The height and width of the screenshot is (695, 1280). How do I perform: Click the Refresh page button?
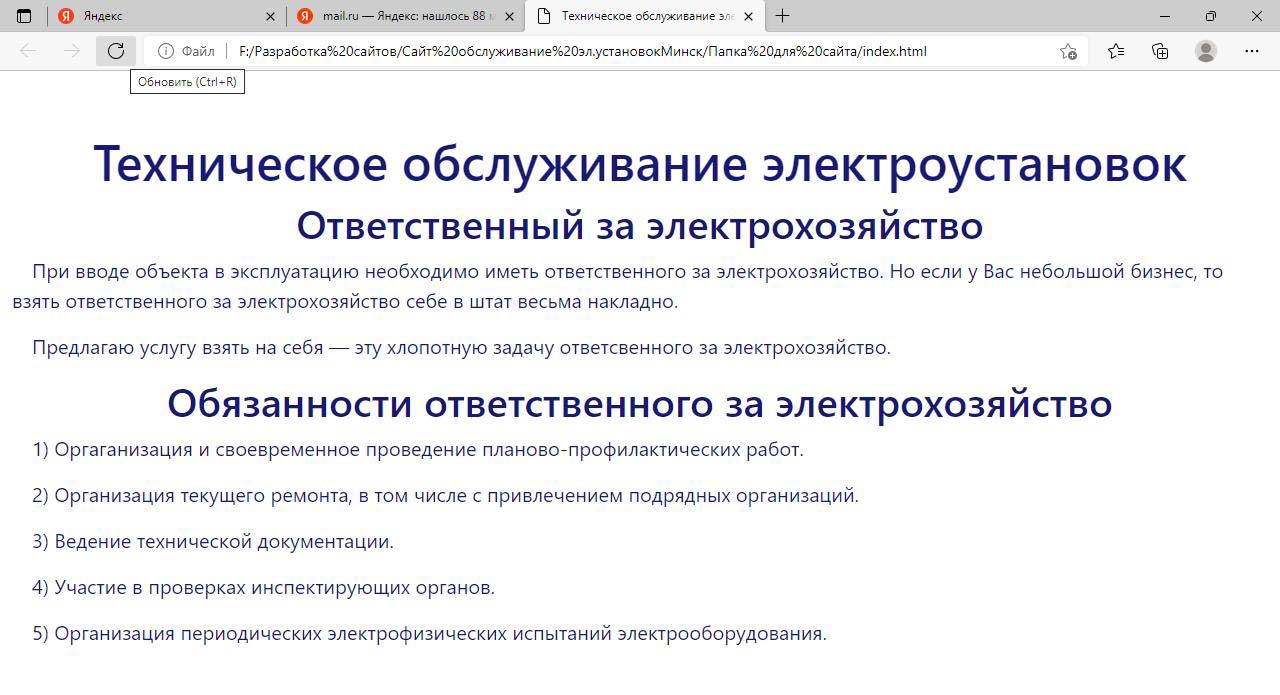click(x=116, y=51)
